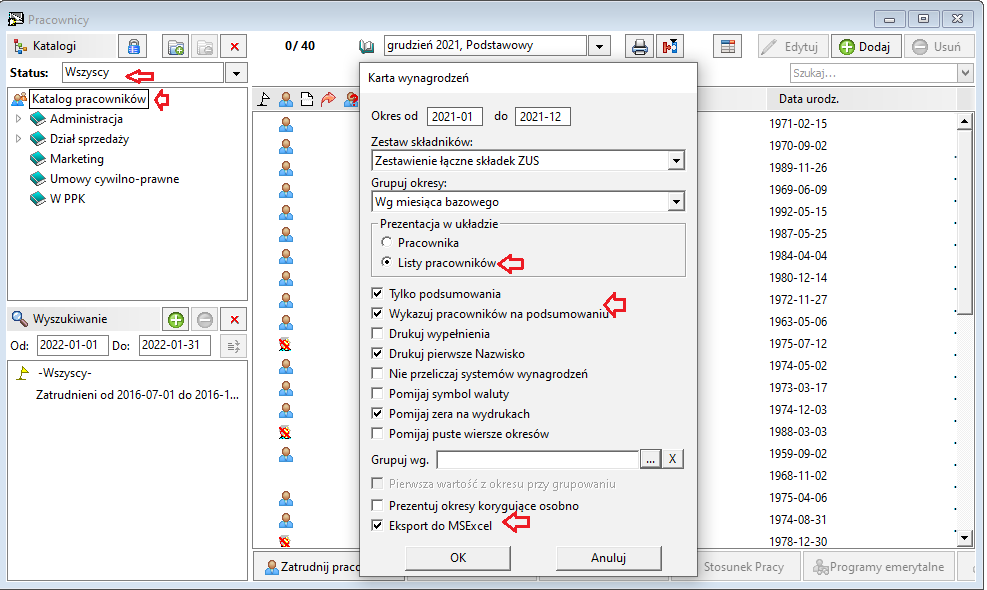Click employee icon in row 1959-09-02

coord(286,454)
